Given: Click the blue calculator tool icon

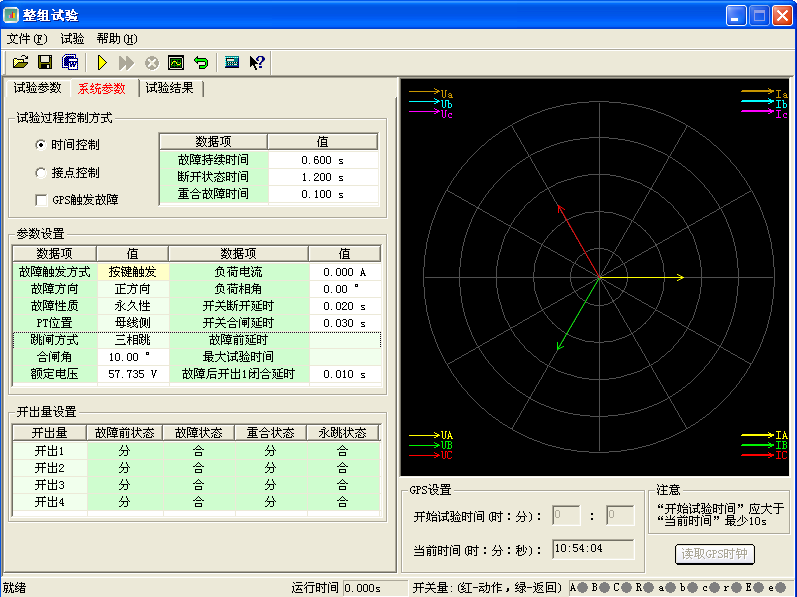Looking at the screenshot, I should pyautogui.click(x=232, y=62).
